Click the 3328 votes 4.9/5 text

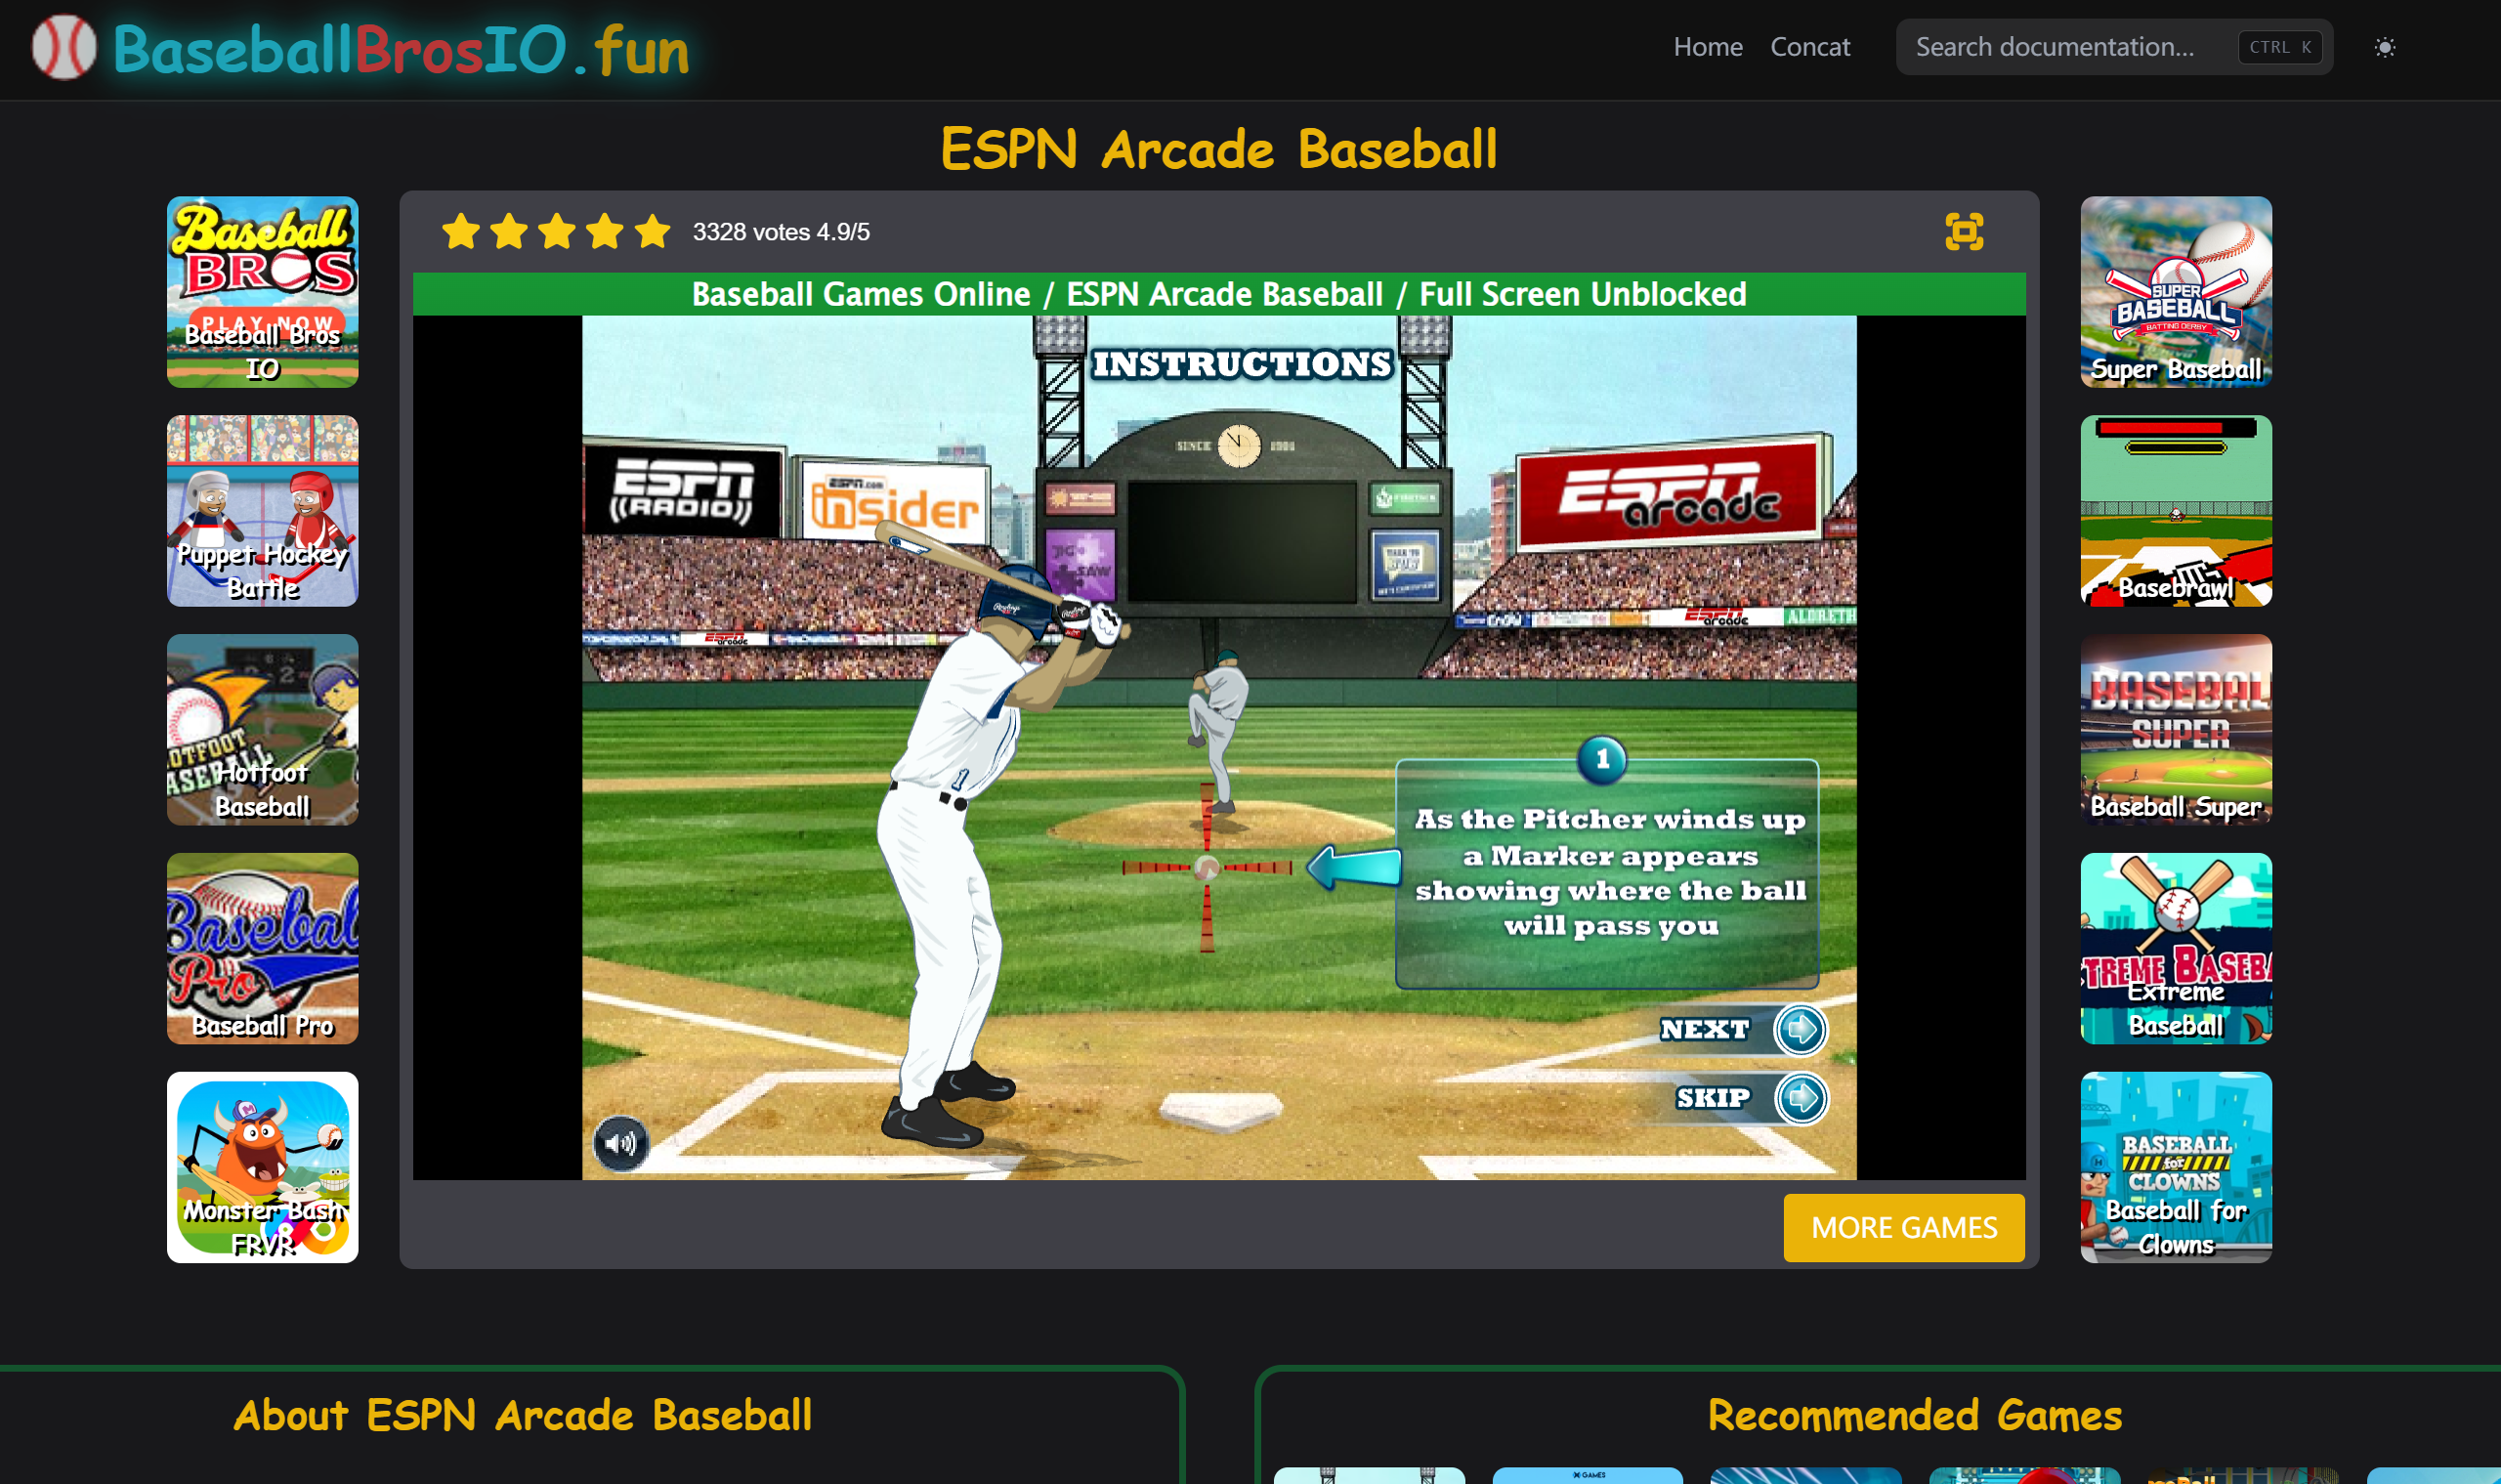(x=781, y=232)
